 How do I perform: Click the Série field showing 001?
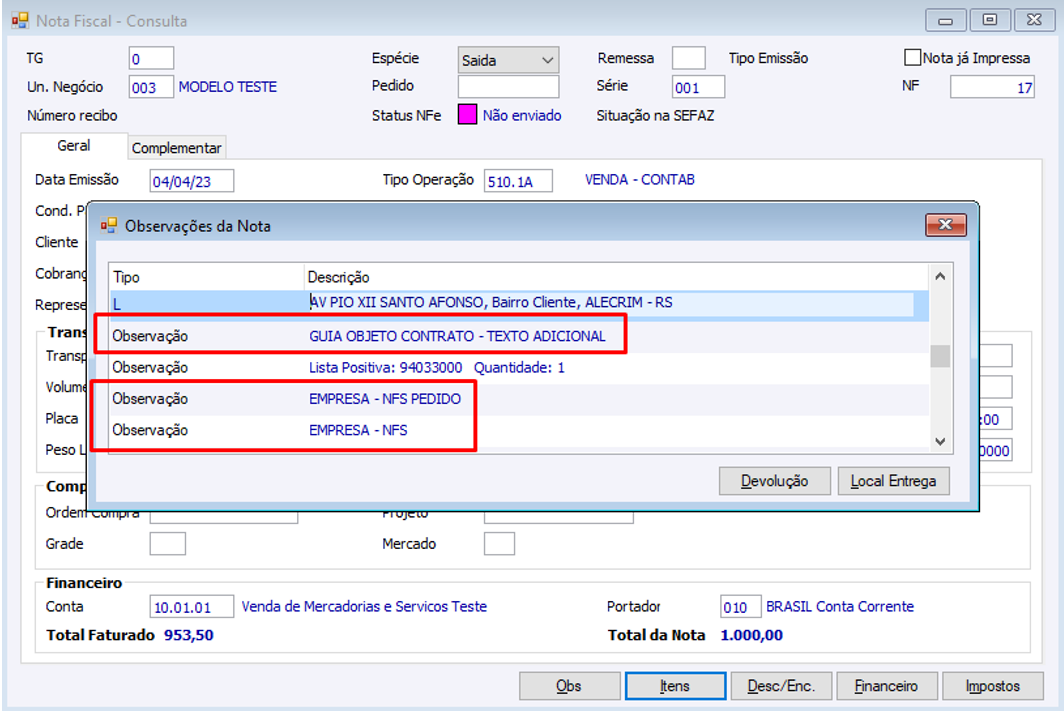tap(698, 87)
